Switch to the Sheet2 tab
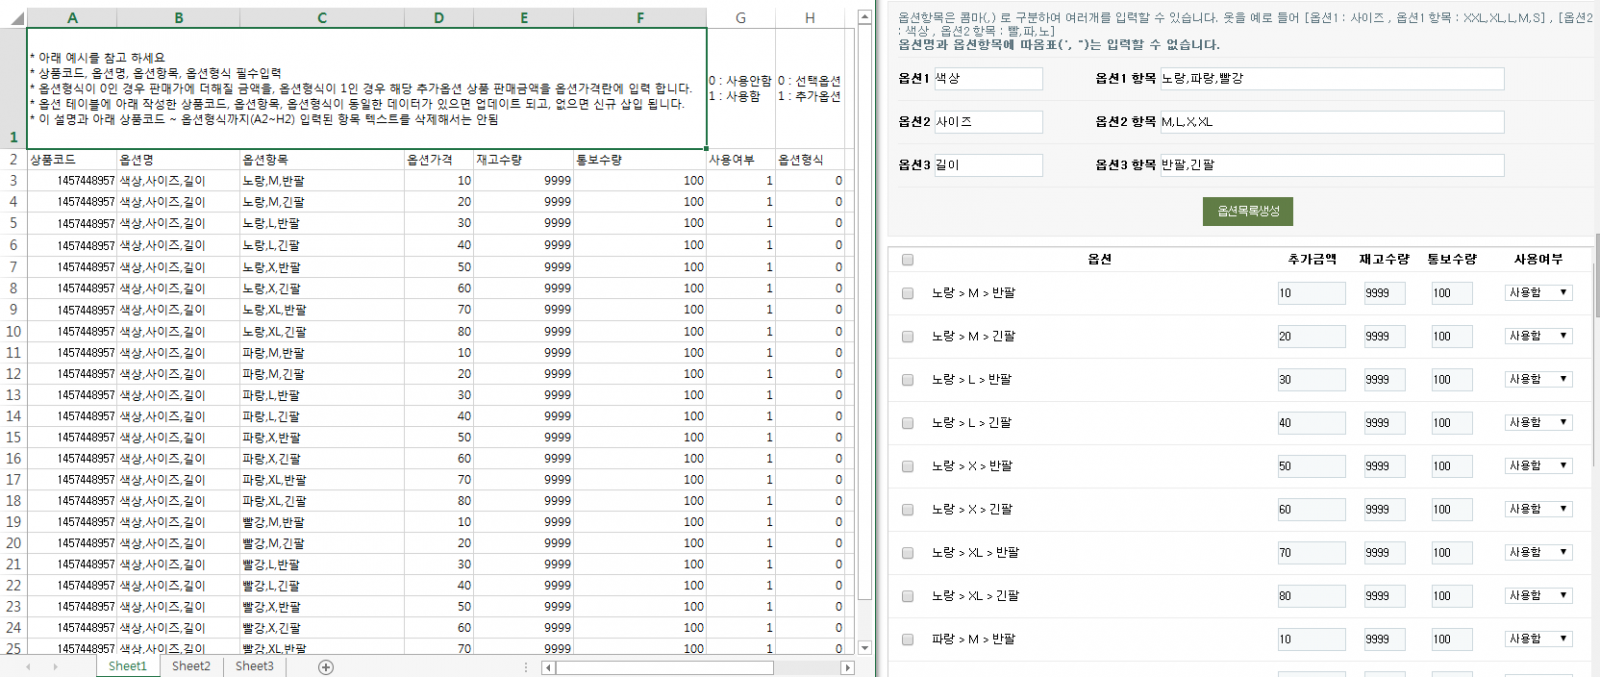 pos(191,666)
